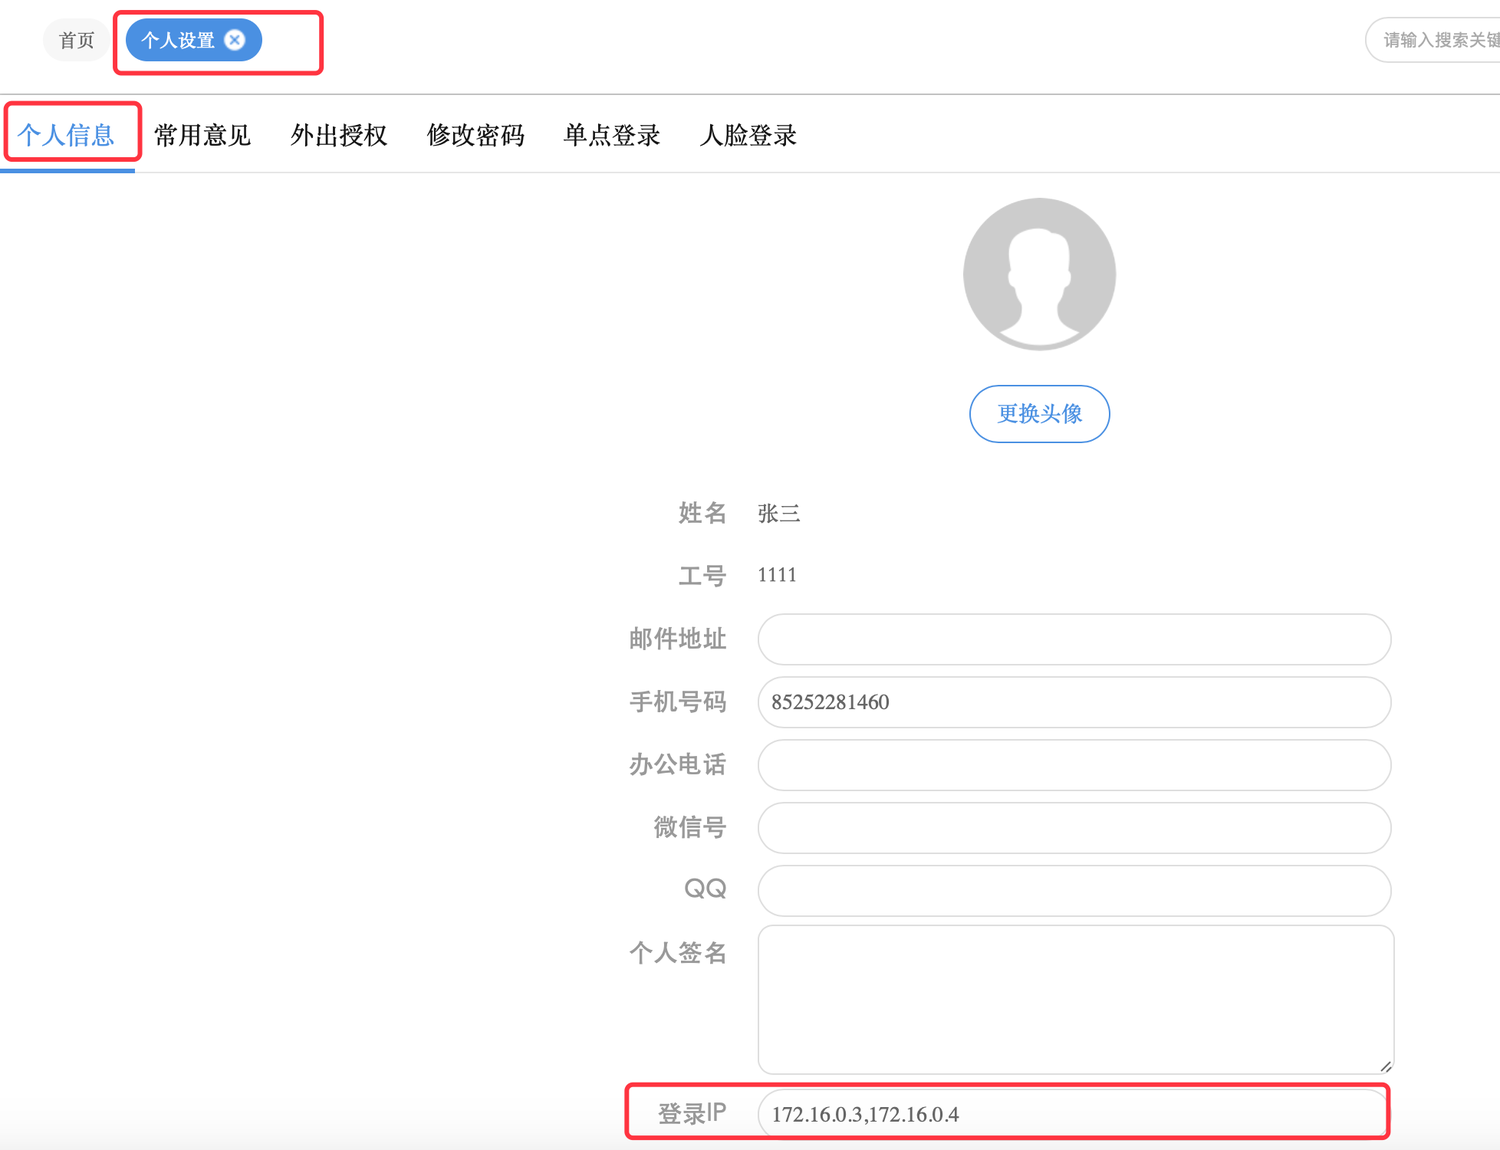
Task: Close the 个人设置 tab with the x icon
Action: [235, 40]
